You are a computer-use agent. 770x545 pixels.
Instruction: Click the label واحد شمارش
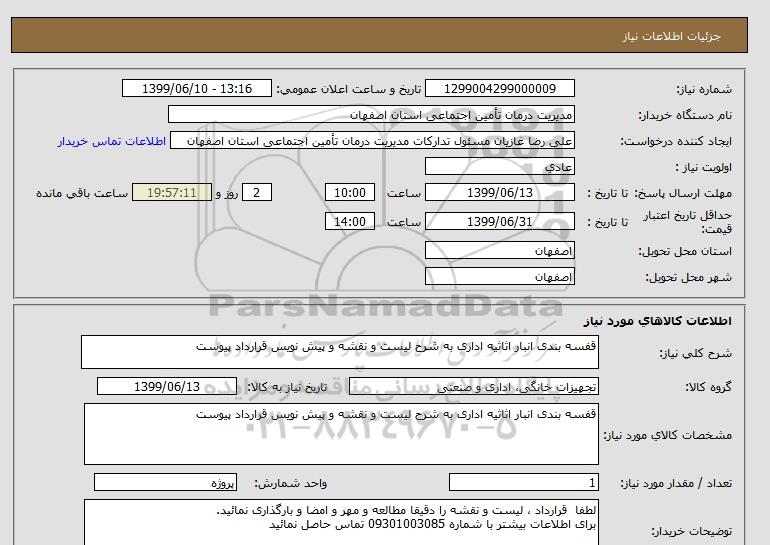click(x=291, y=484)
